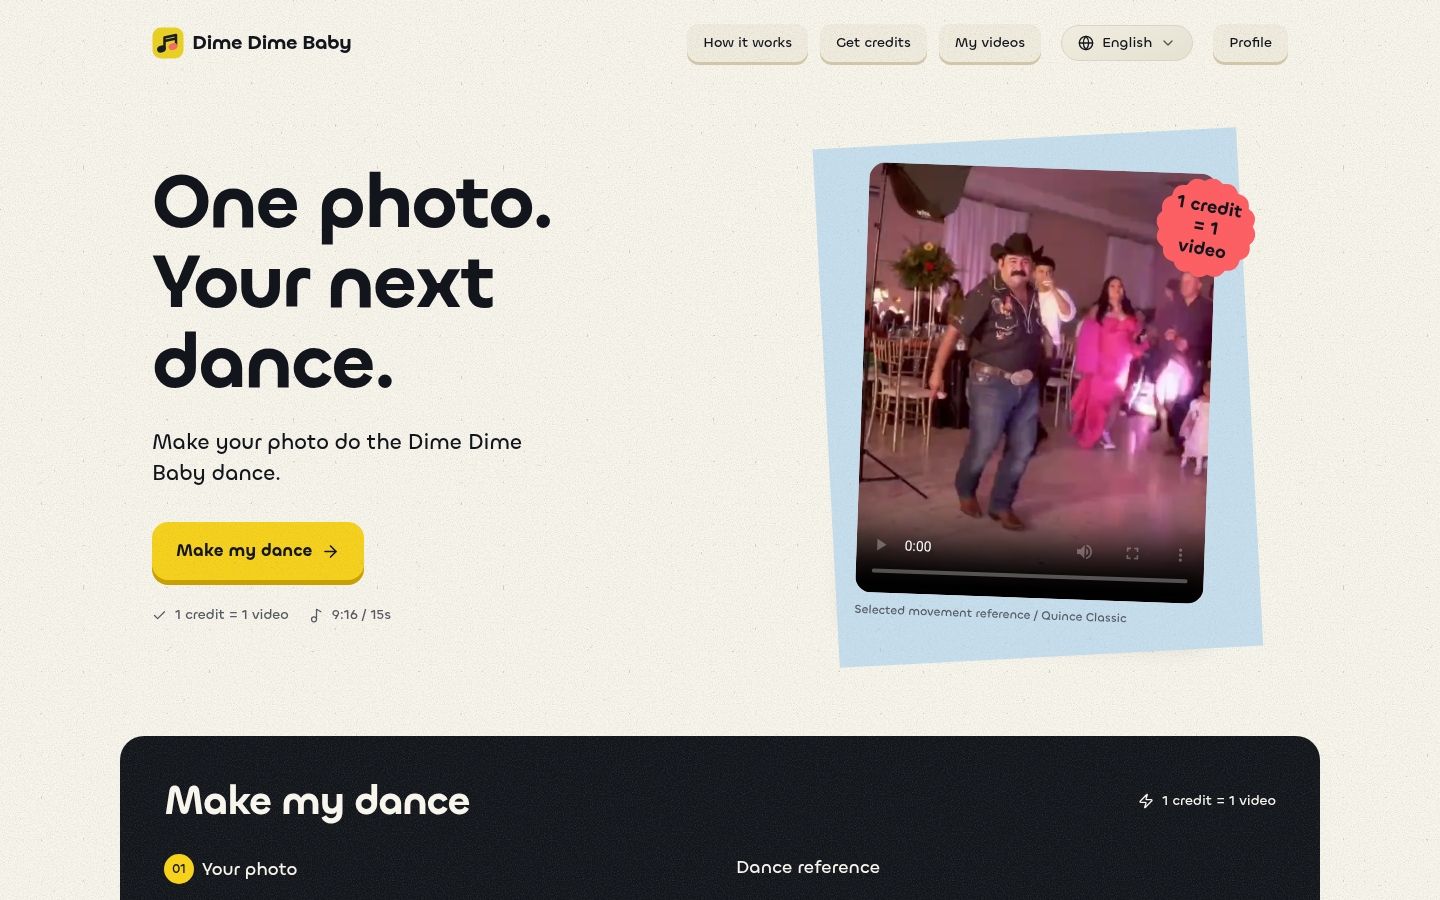Click the 'Selected movement reference / Quince Classic' caption

point(990,613)
